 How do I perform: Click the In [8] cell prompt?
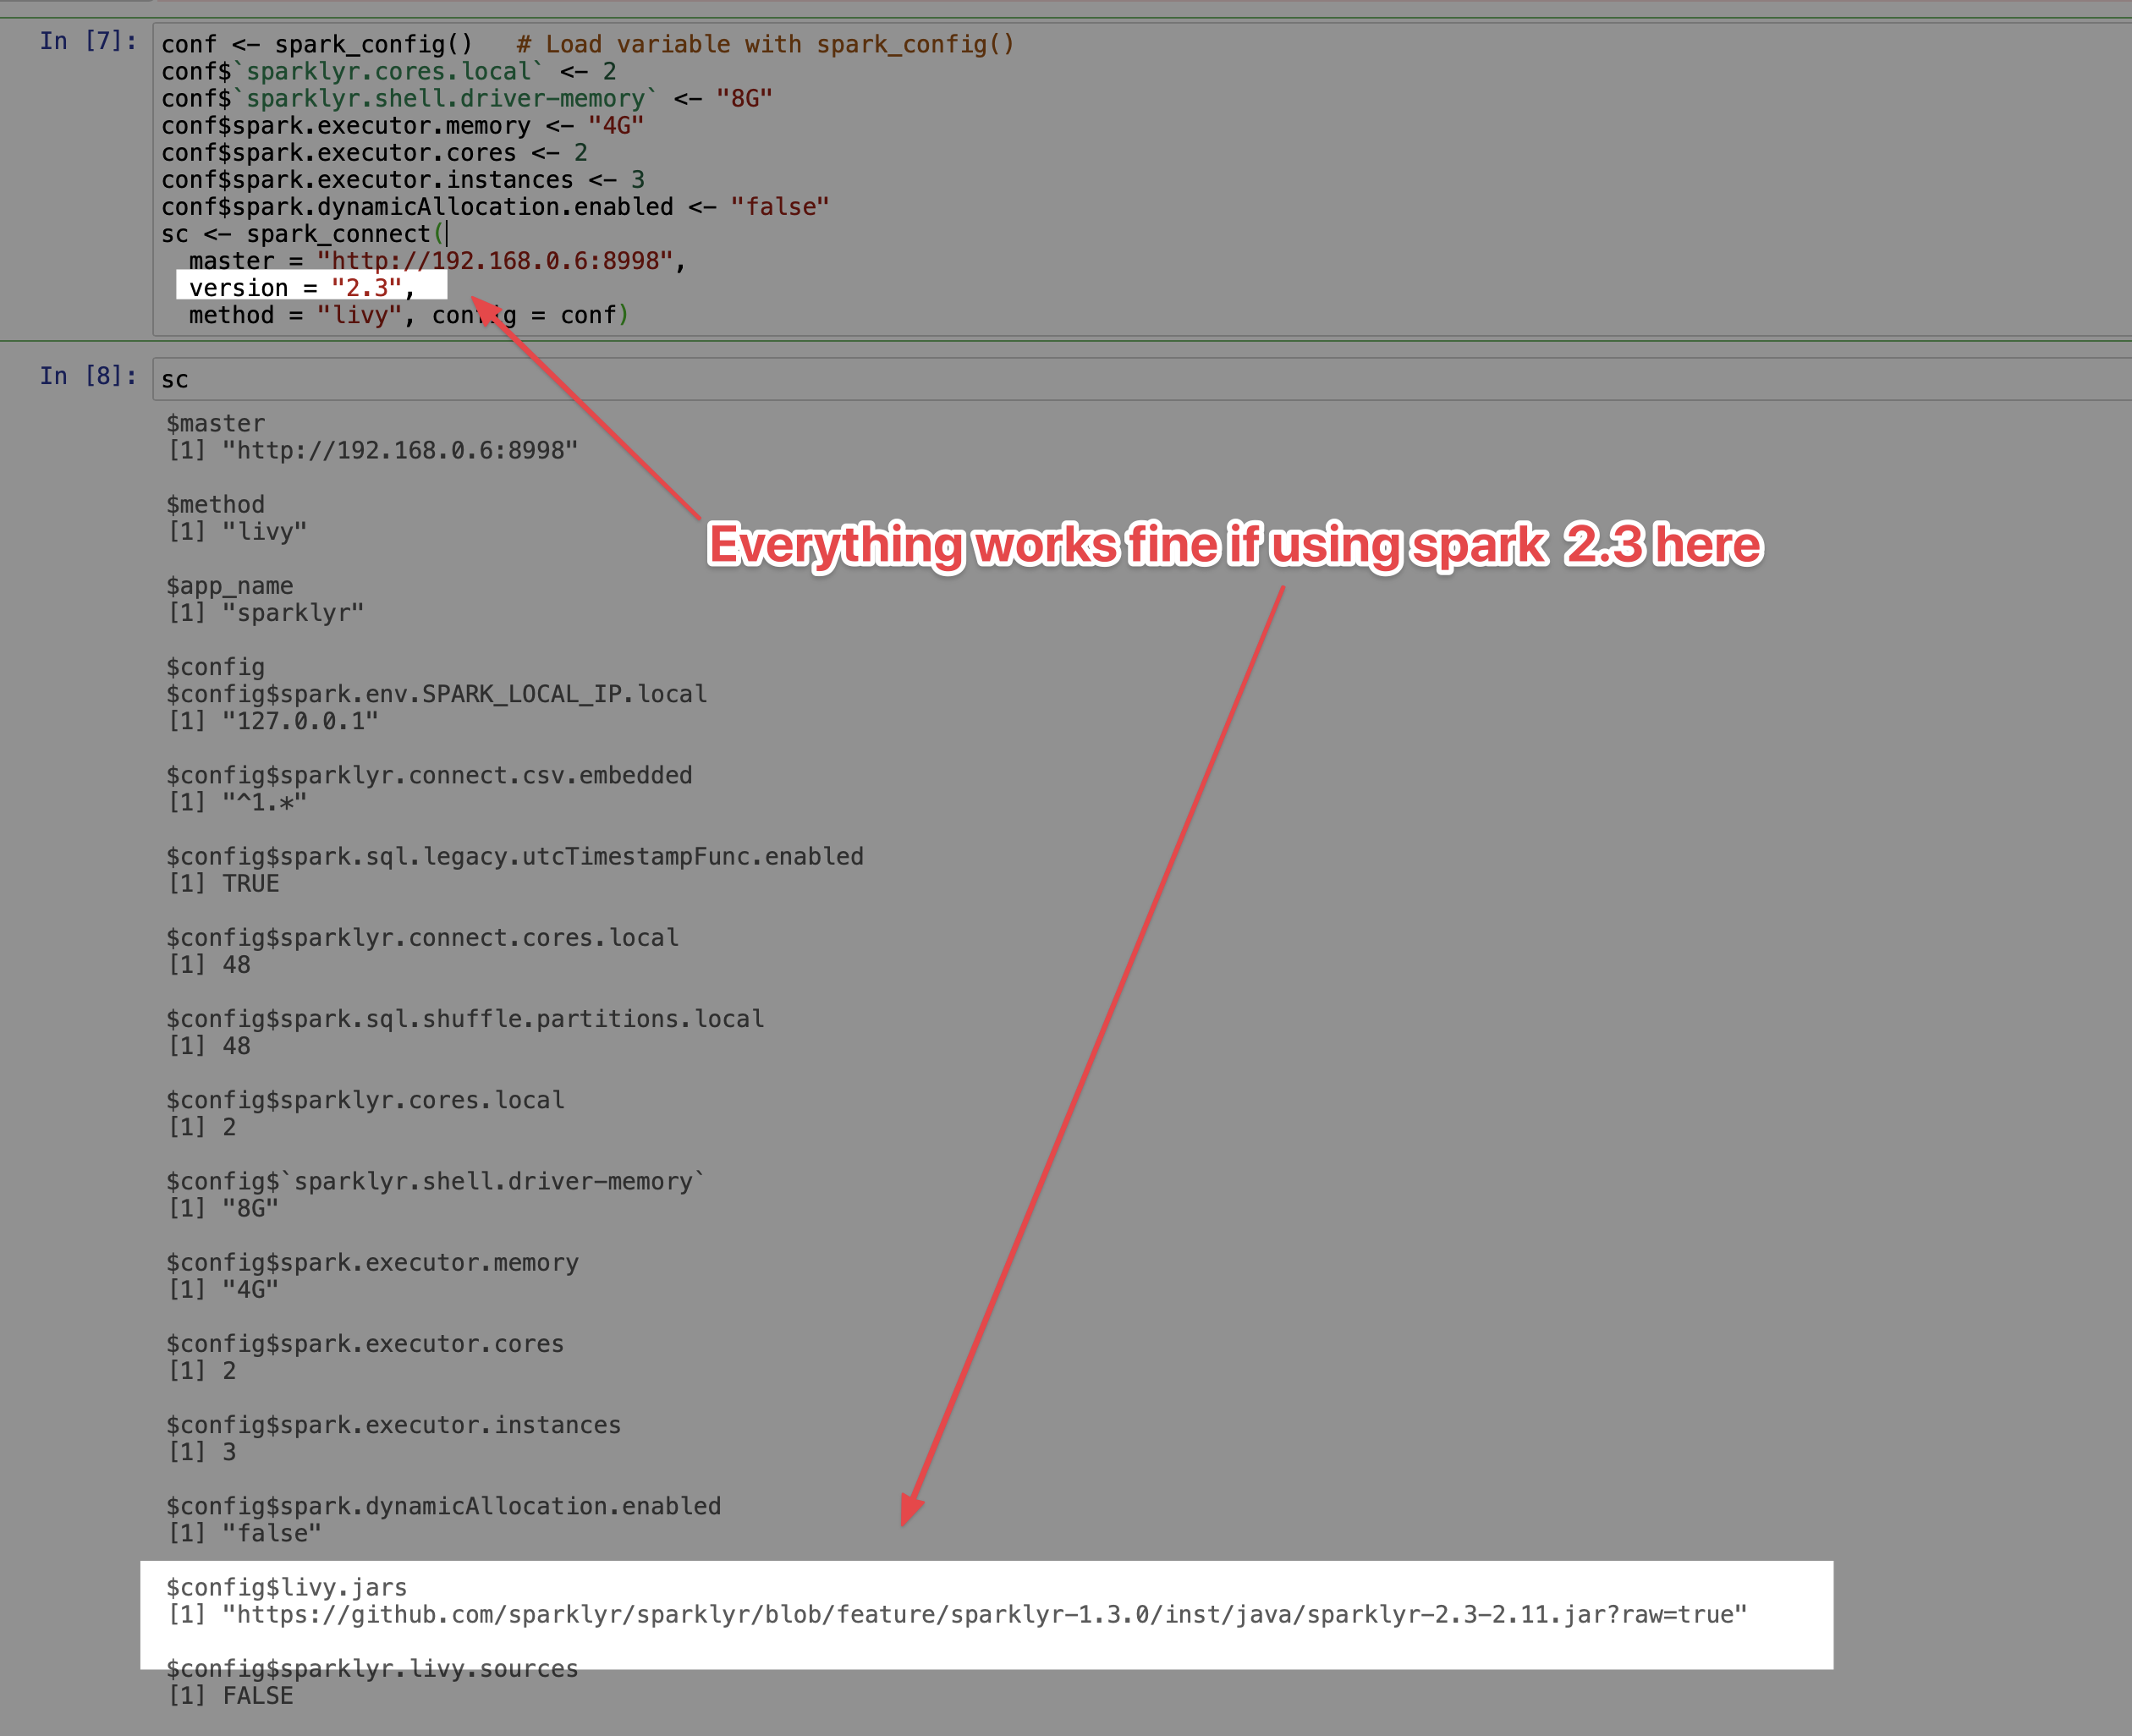click(x=88, y=376)
